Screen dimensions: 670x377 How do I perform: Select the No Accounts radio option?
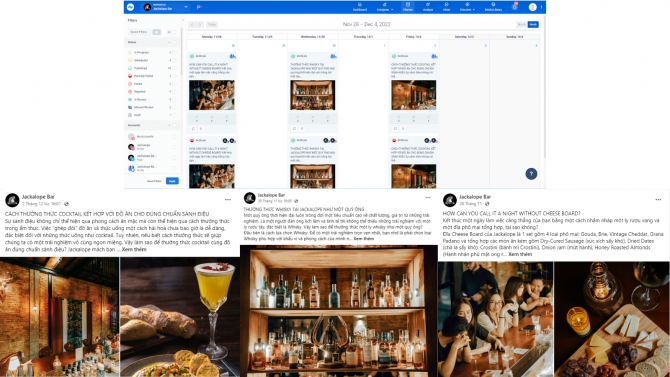click(x=174, y=136)
